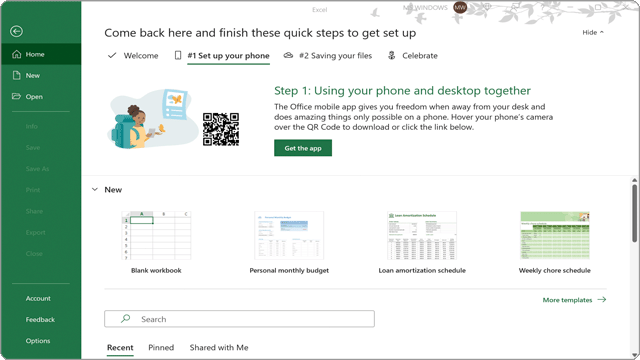Switch to the Shared with Me tab
Image resolution: width=640 pixels, height=360 pixels.
point(219,348)
